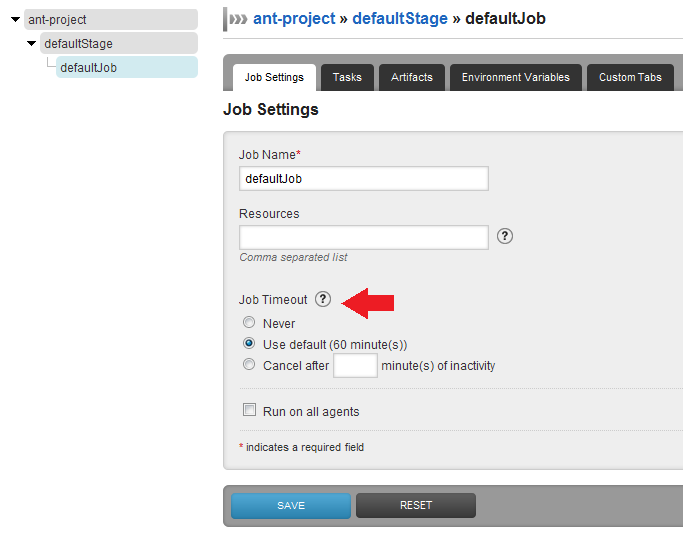This screenshot has height=537, width=683.
Task: Click the Resources input field
Action: click(363, 237)
